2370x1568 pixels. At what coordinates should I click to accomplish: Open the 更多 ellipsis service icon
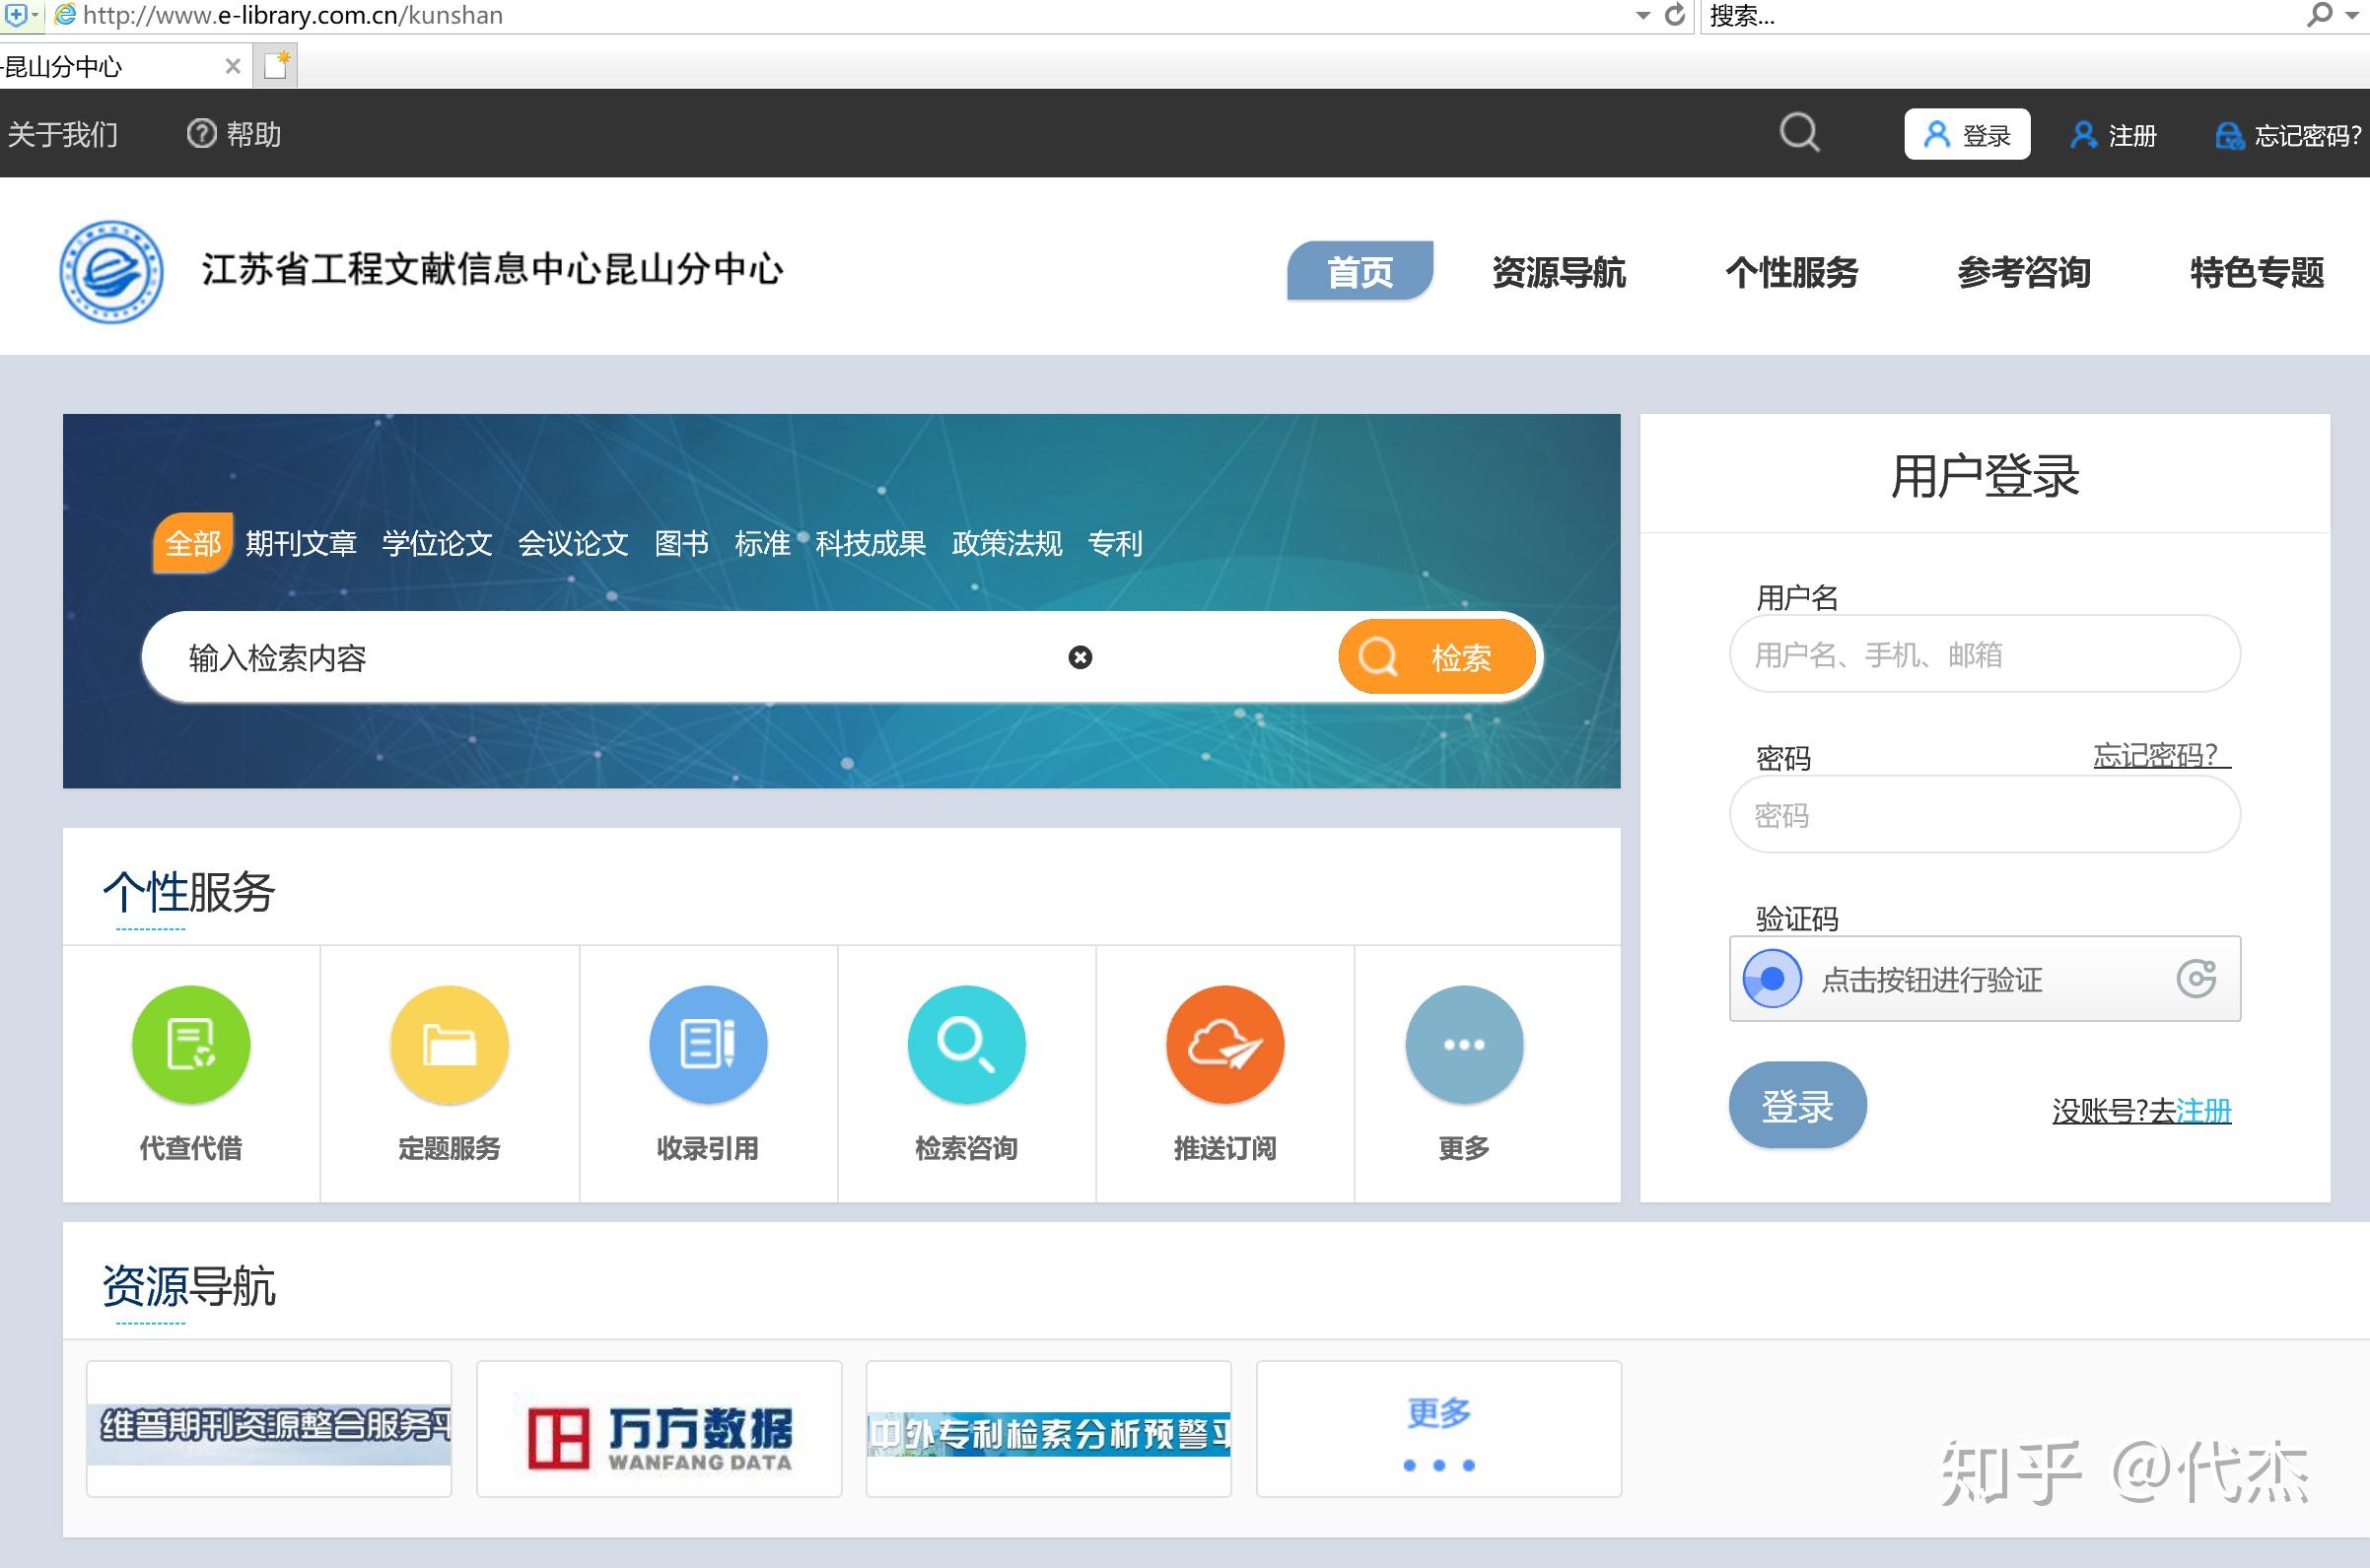(x=1464, y=1044)
